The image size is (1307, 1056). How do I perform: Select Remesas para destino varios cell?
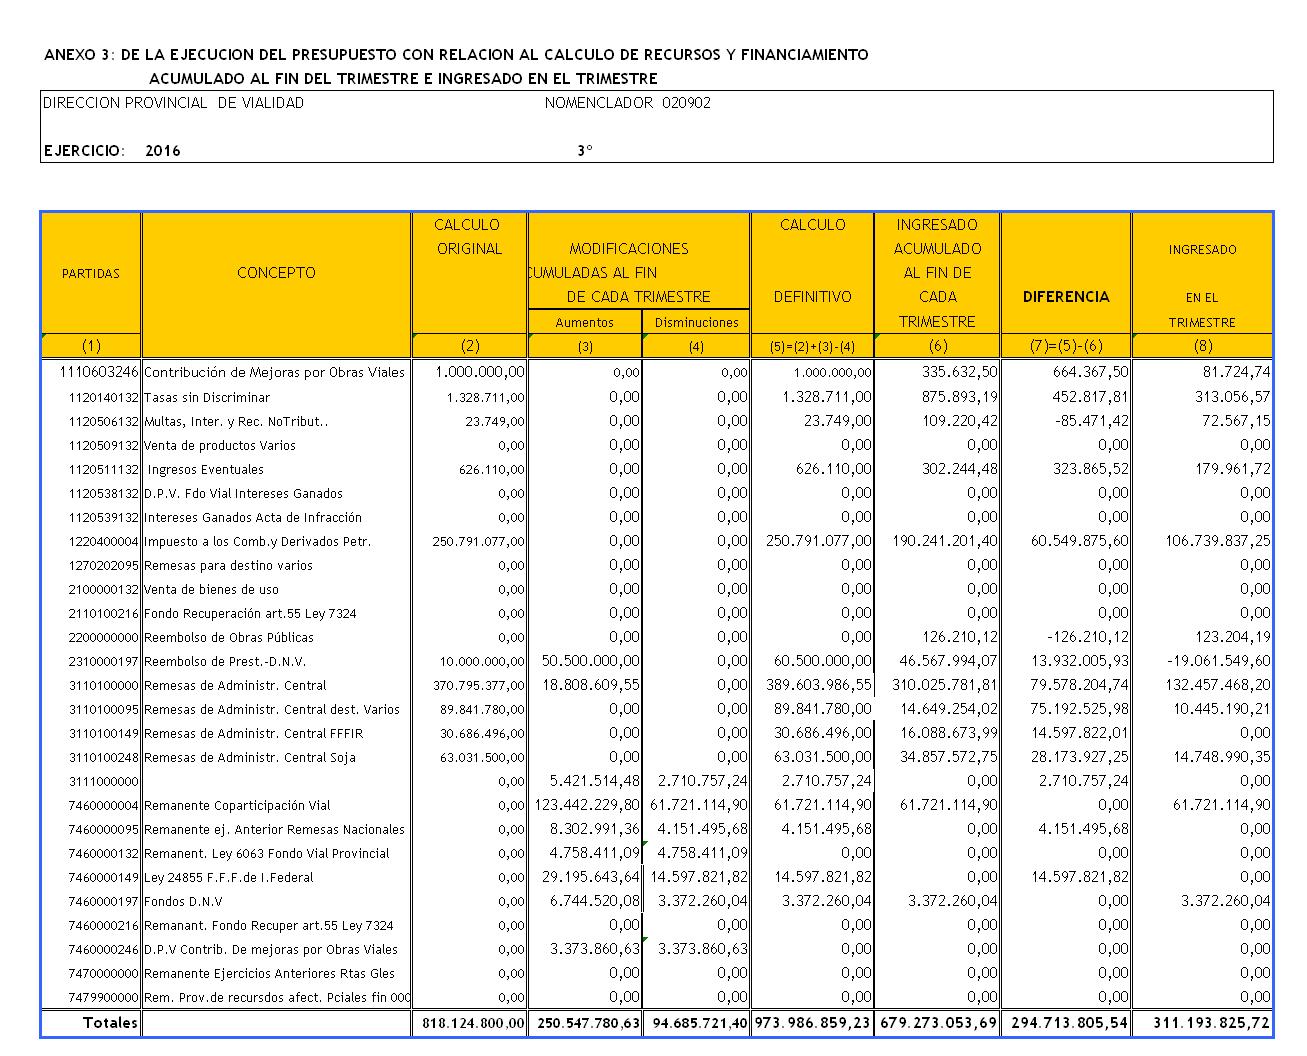[x=228, y=565]
